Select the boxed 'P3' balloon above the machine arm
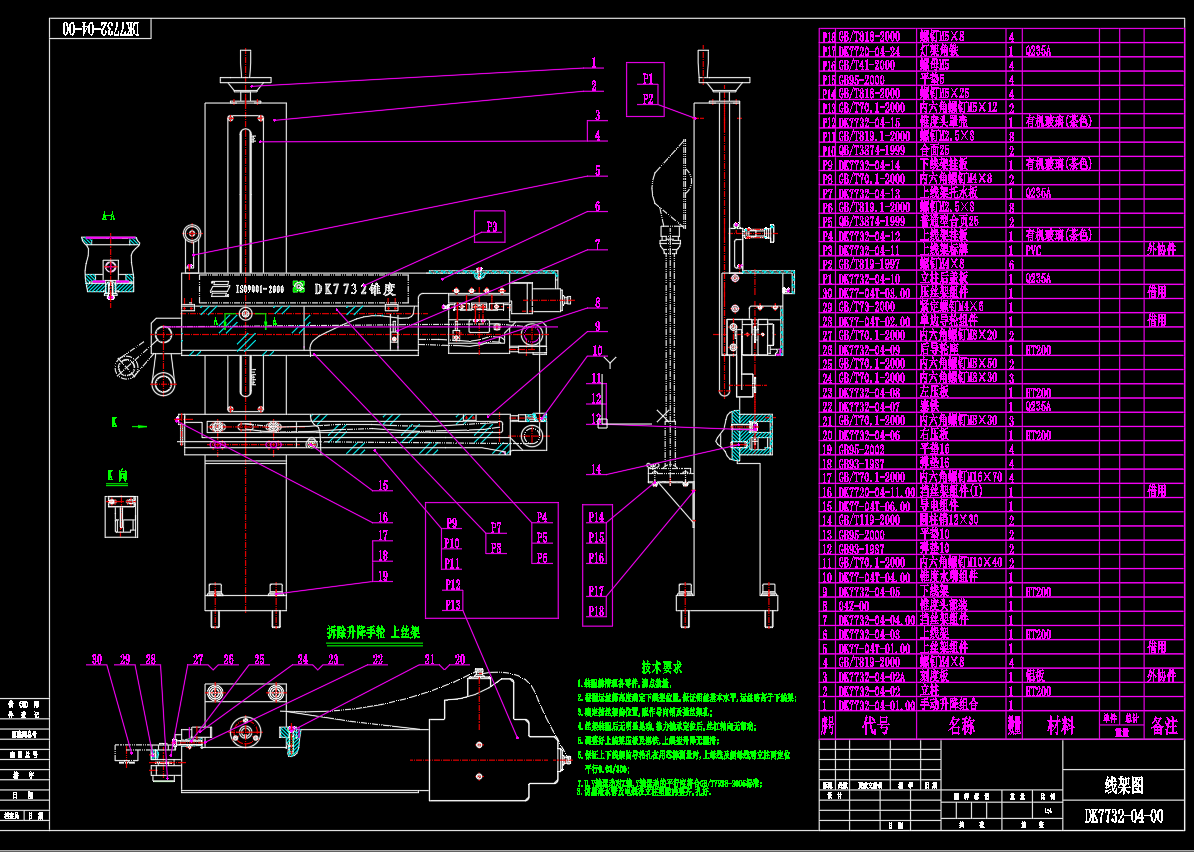This screenshot has width=1194, height=852. tap(490, 226)
